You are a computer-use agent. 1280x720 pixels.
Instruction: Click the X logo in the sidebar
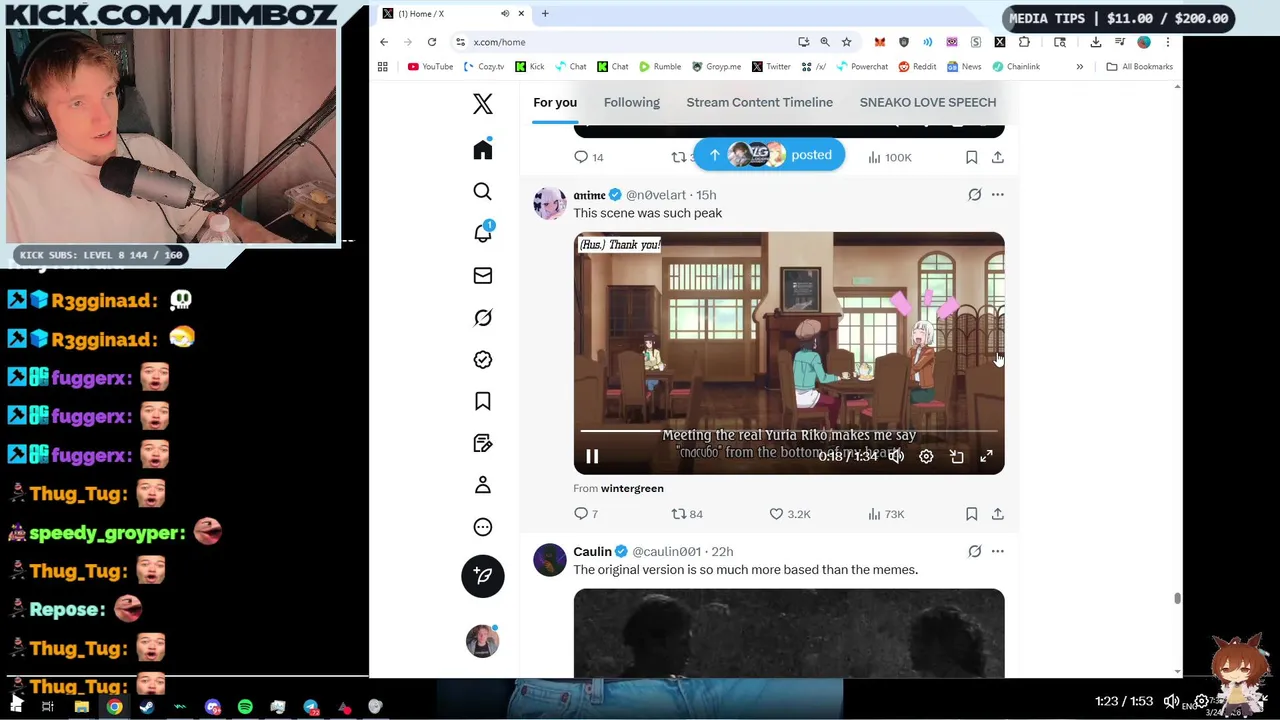(x=482, y=103)
